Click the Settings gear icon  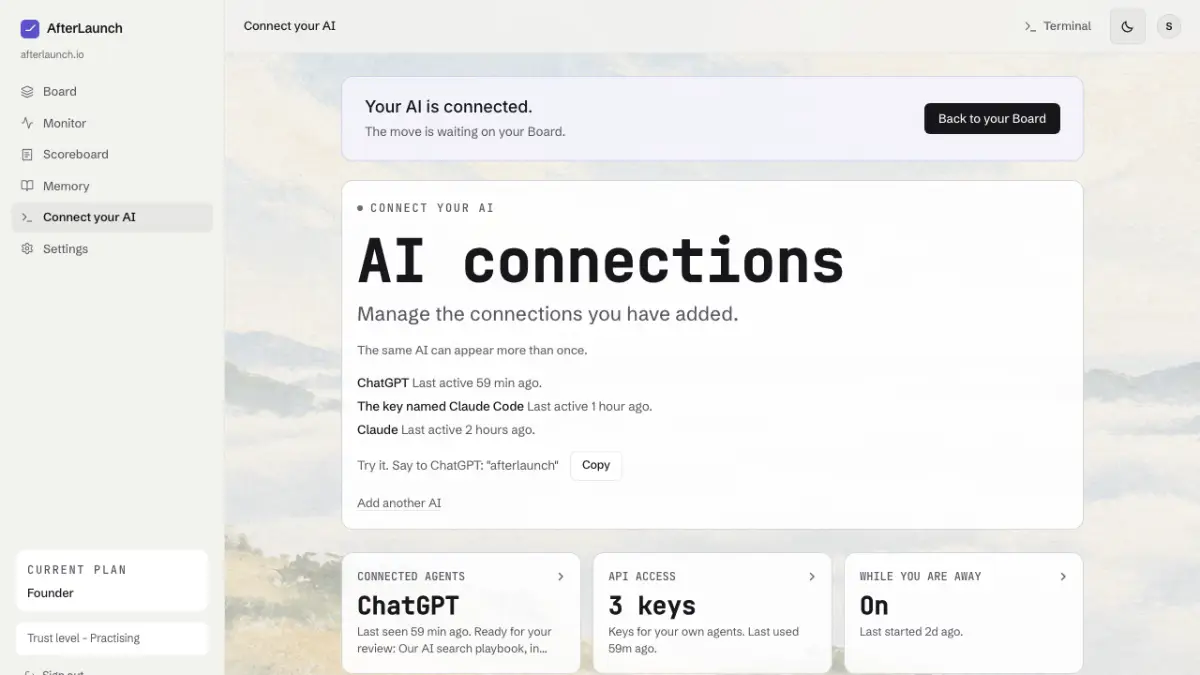click(x=27, y=249)
